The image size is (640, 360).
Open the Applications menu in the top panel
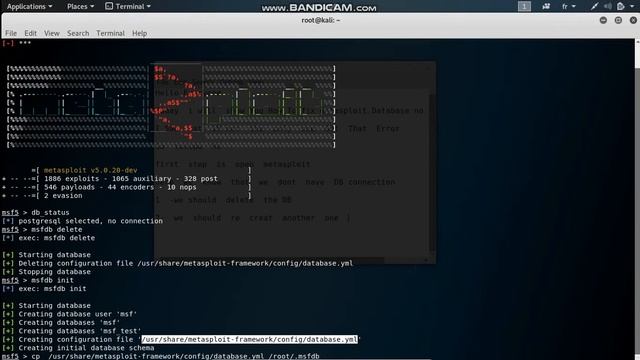coord(29,7)
